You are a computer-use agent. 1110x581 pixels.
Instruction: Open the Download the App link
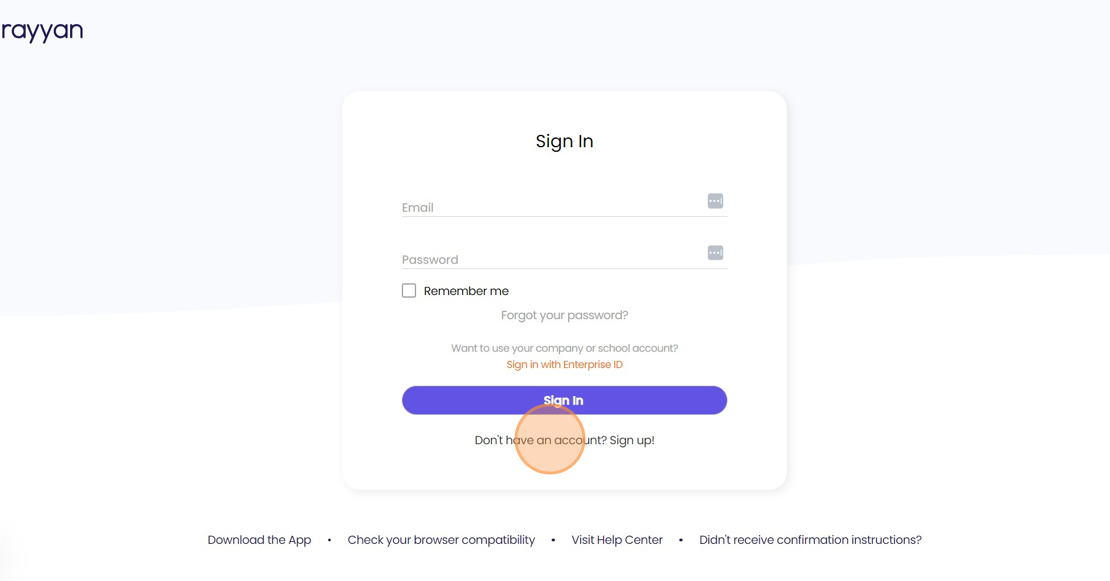(259, 539)
